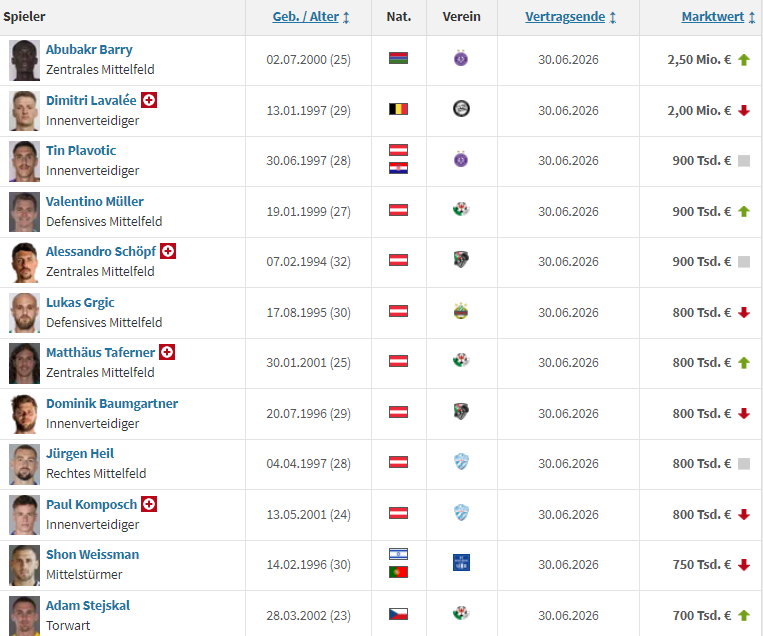The width and height of the screenshot is (763, 636).
Task: Open Valentino Müller's profile link
Action: [x=95, y=201]
